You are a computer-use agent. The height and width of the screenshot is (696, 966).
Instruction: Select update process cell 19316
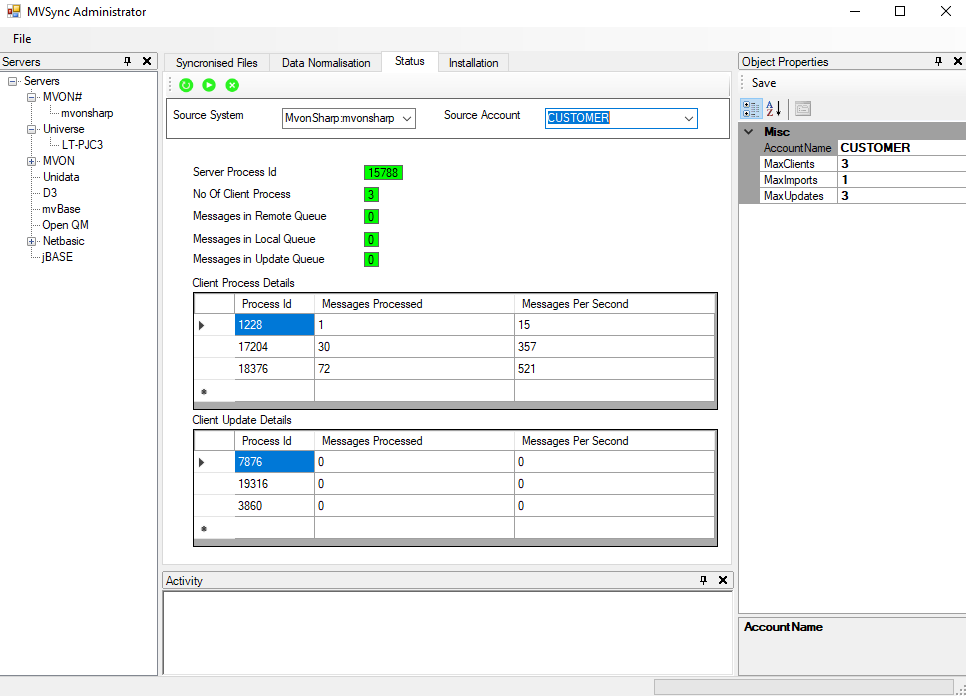tap(274, 484)
